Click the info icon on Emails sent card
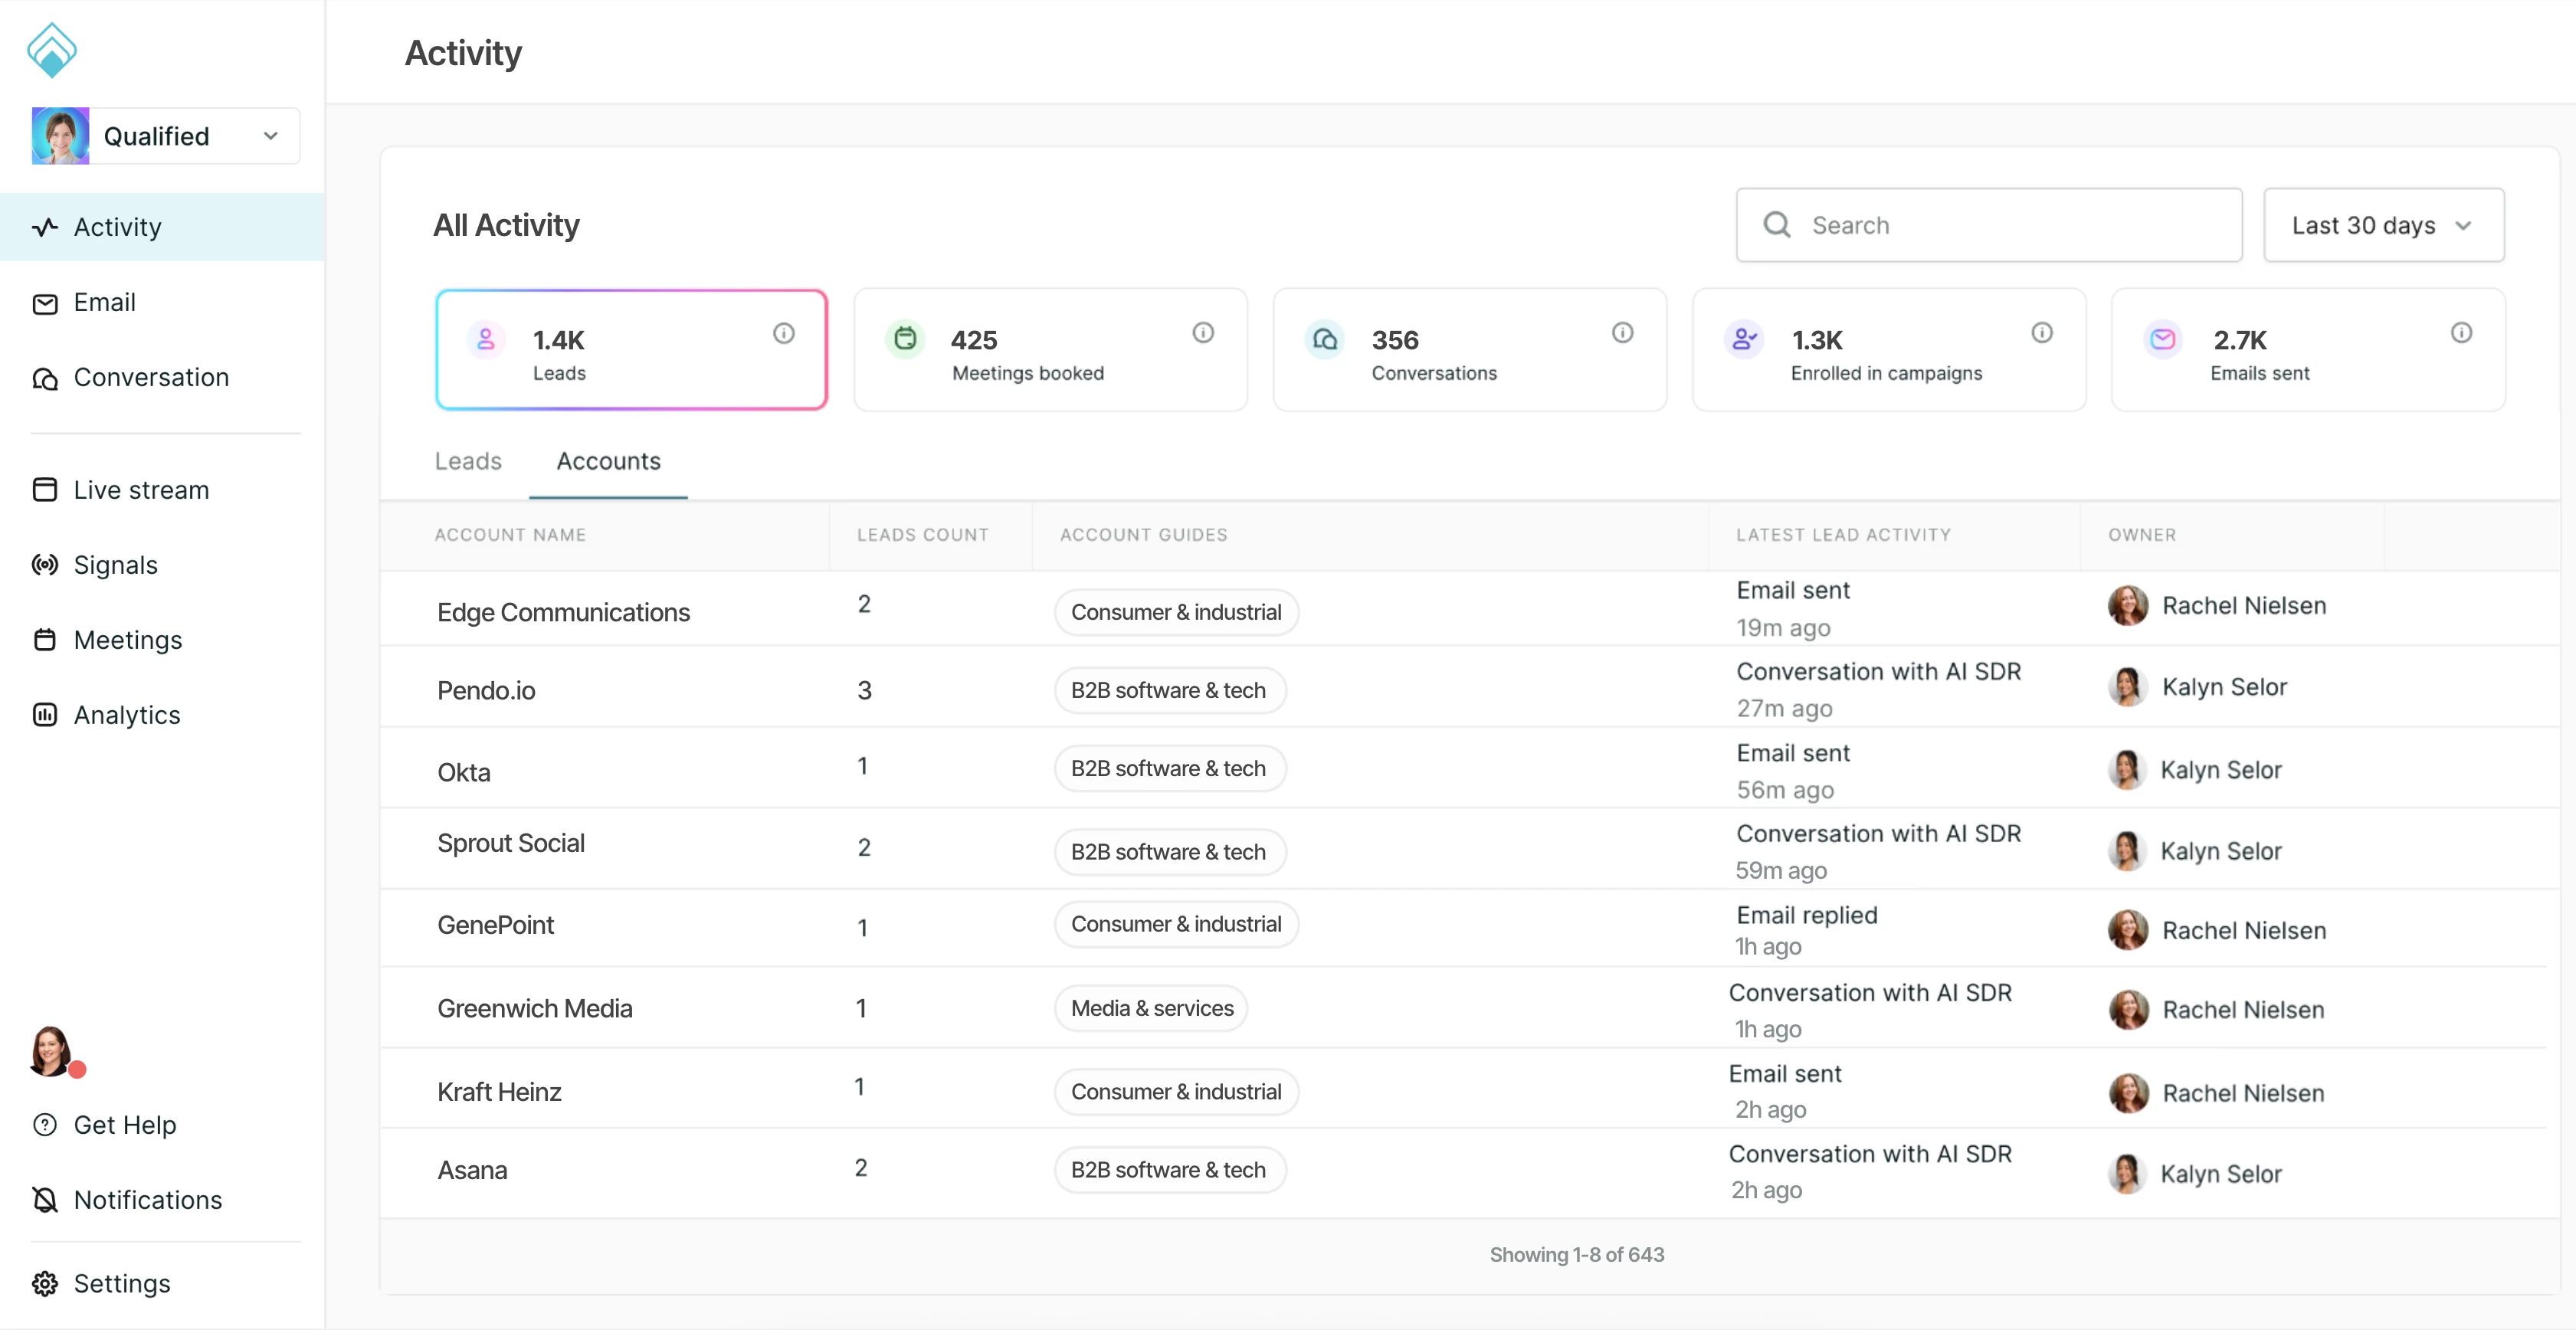 pyautogui.click(x=2461, y=332)
